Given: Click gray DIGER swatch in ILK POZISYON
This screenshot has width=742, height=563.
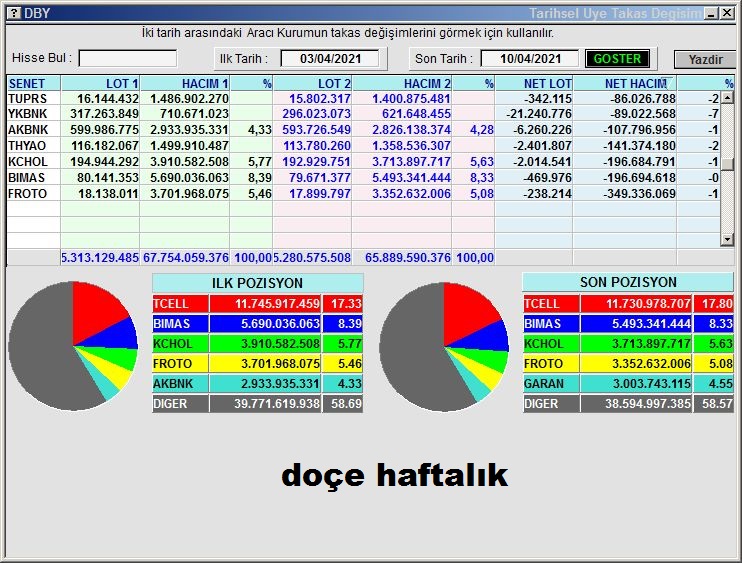Looking at the screenshot, I should pyautogui.click(x=180, y=404).
